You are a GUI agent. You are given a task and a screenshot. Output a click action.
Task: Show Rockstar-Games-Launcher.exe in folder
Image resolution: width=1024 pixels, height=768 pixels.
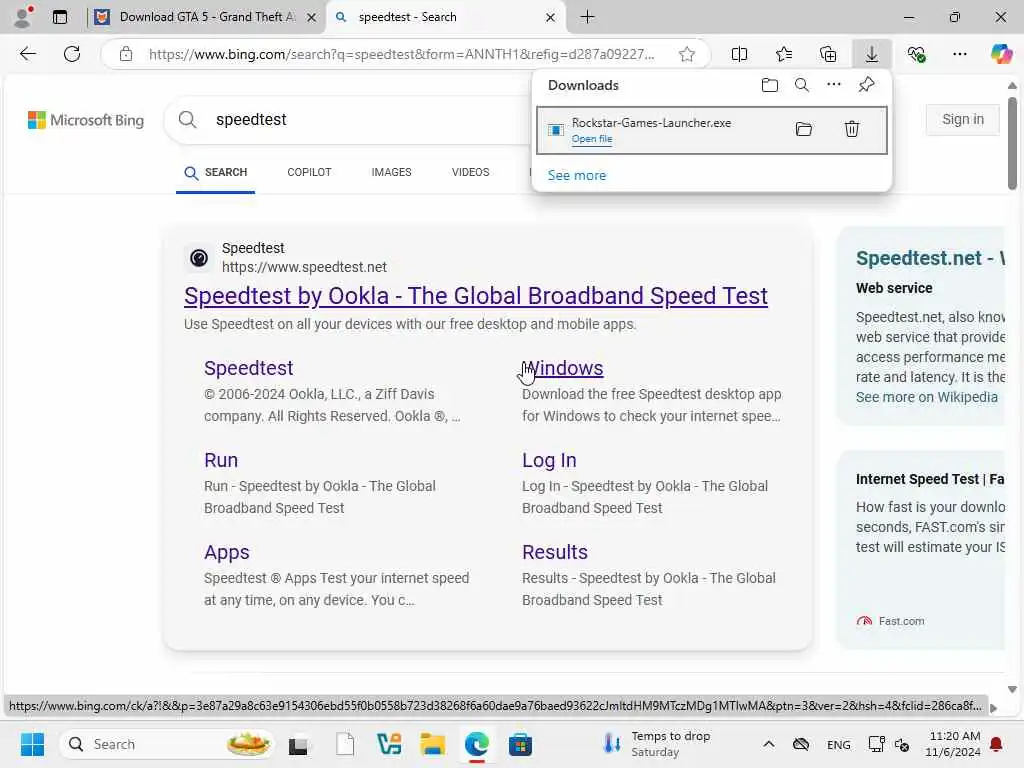[x=804, y=129]
